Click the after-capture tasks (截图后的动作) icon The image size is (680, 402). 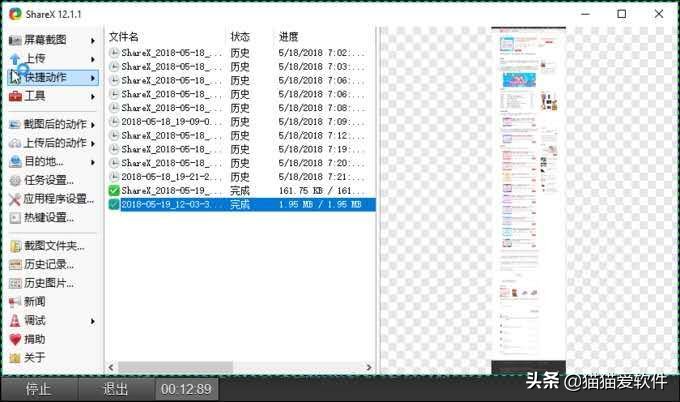[15, 124]
